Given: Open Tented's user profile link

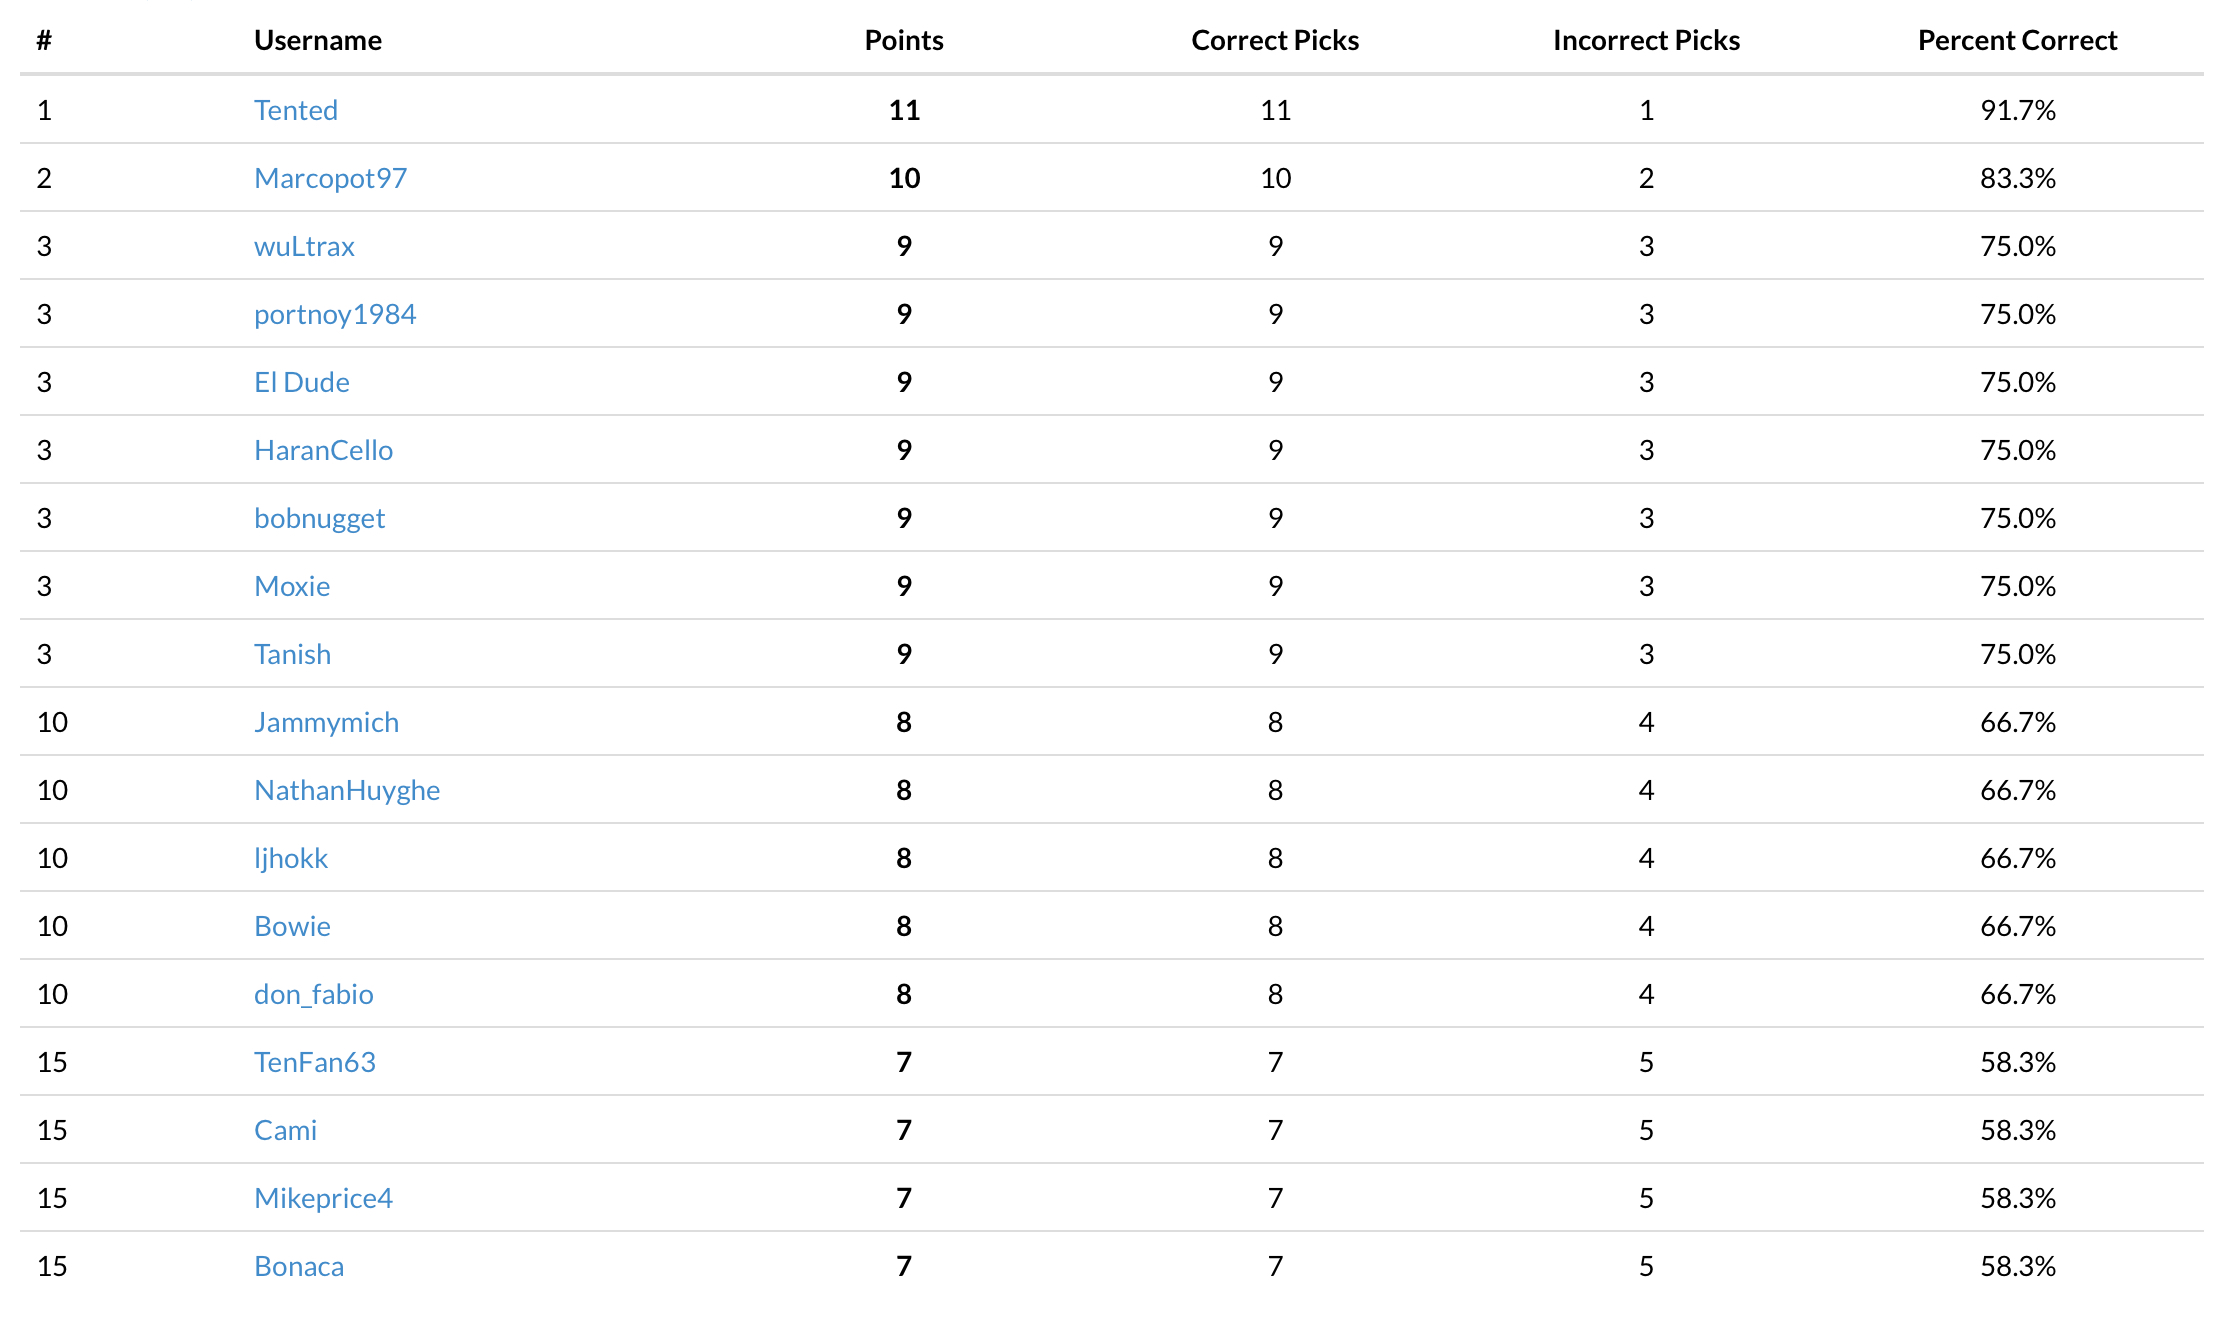Looking at the screenshot, I should pos(296,110).
